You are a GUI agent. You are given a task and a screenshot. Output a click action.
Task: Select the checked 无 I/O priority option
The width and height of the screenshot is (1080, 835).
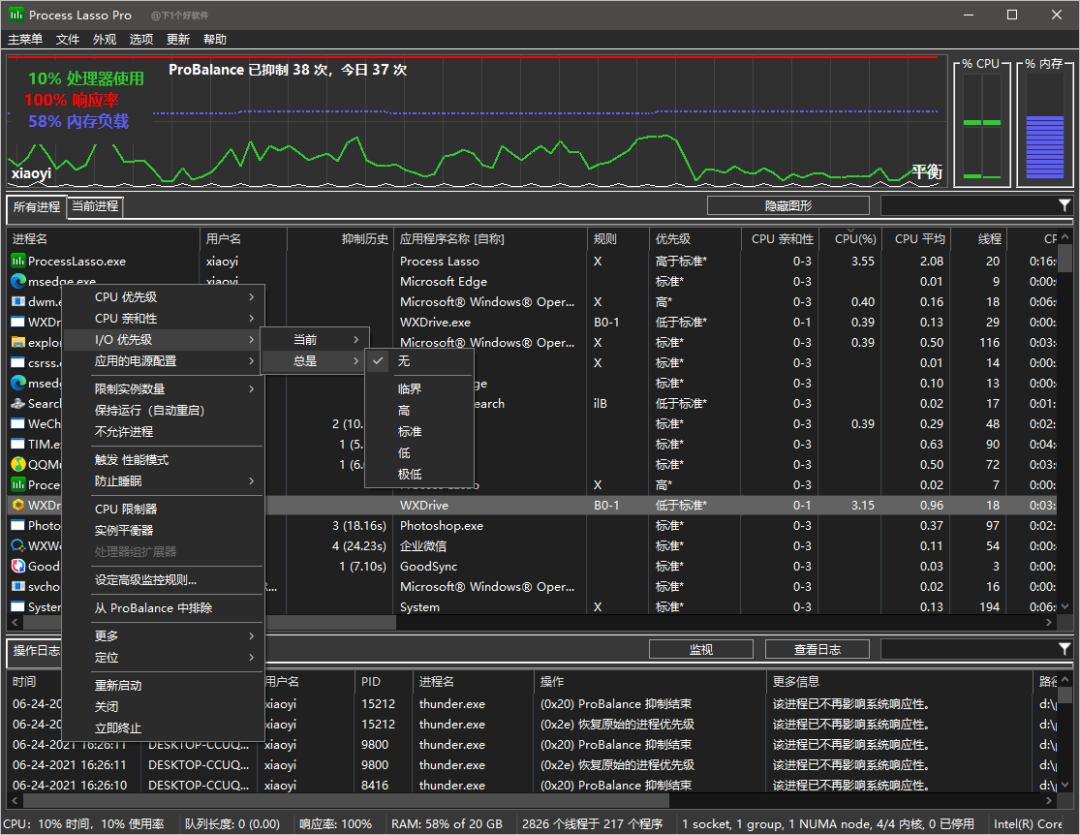tap(404, 361)
